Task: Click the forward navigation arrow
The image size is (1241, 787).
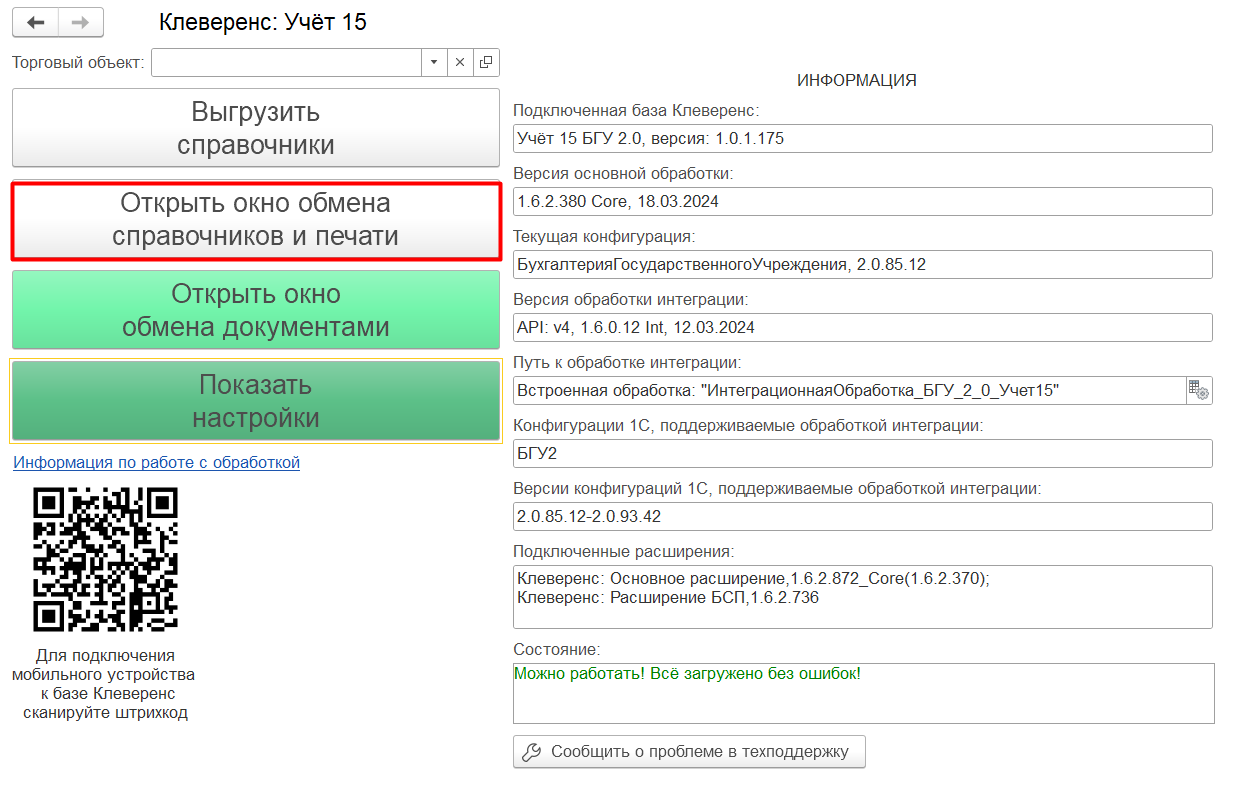Action: [x=81, y=22]
